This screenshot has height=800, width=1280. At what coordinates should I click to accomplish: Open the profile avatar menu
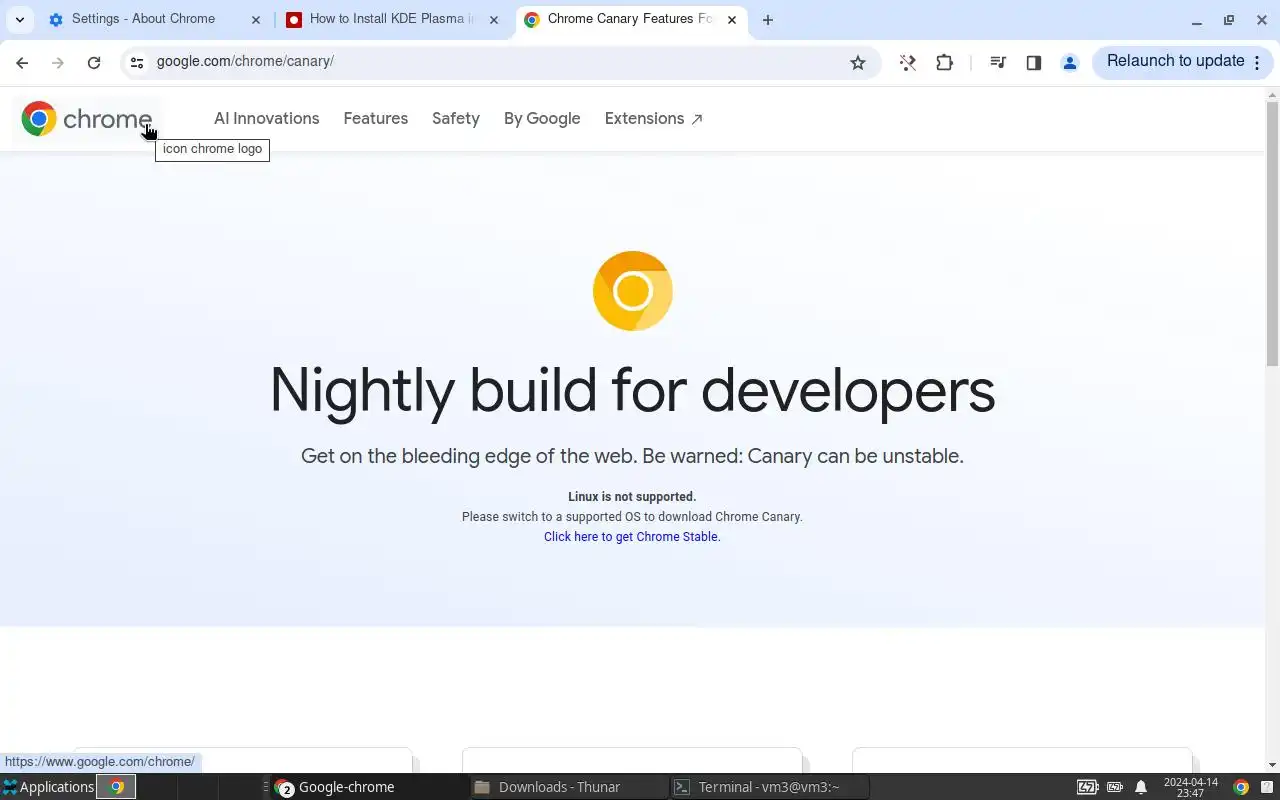pos(1070,62)
